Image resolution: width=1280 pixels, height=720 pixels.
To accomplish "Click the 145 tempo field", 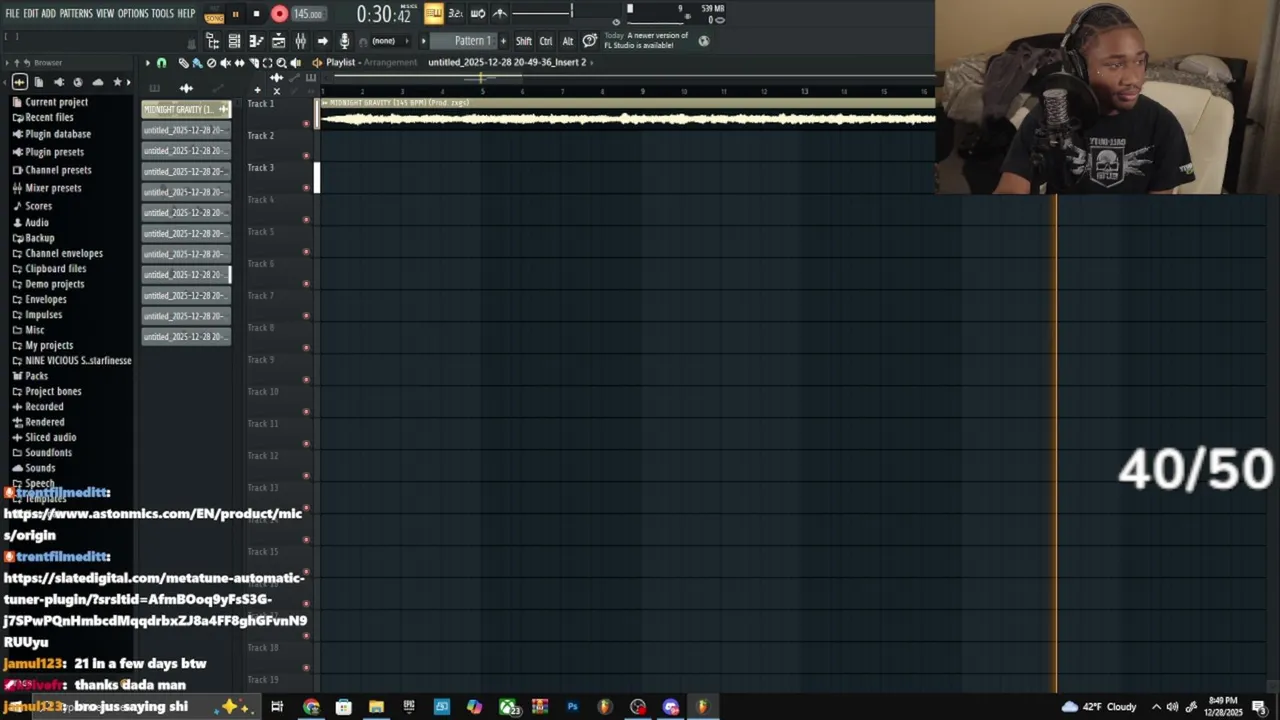I will pyautogui.click(x=308, y=14).
